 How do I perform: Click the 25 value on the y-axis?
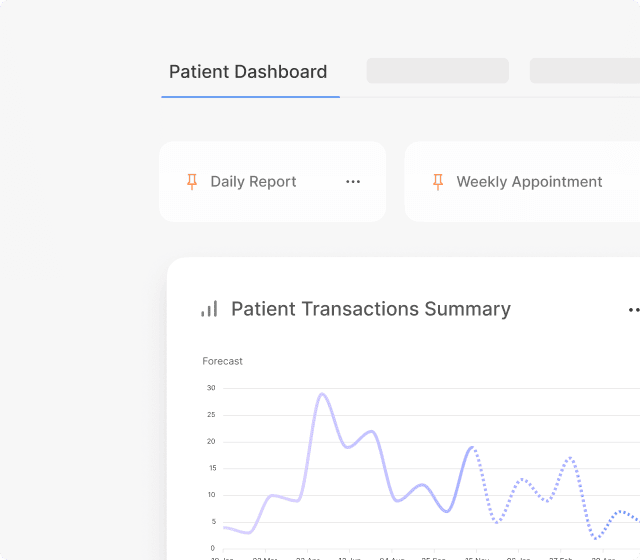tap(211, 415)
